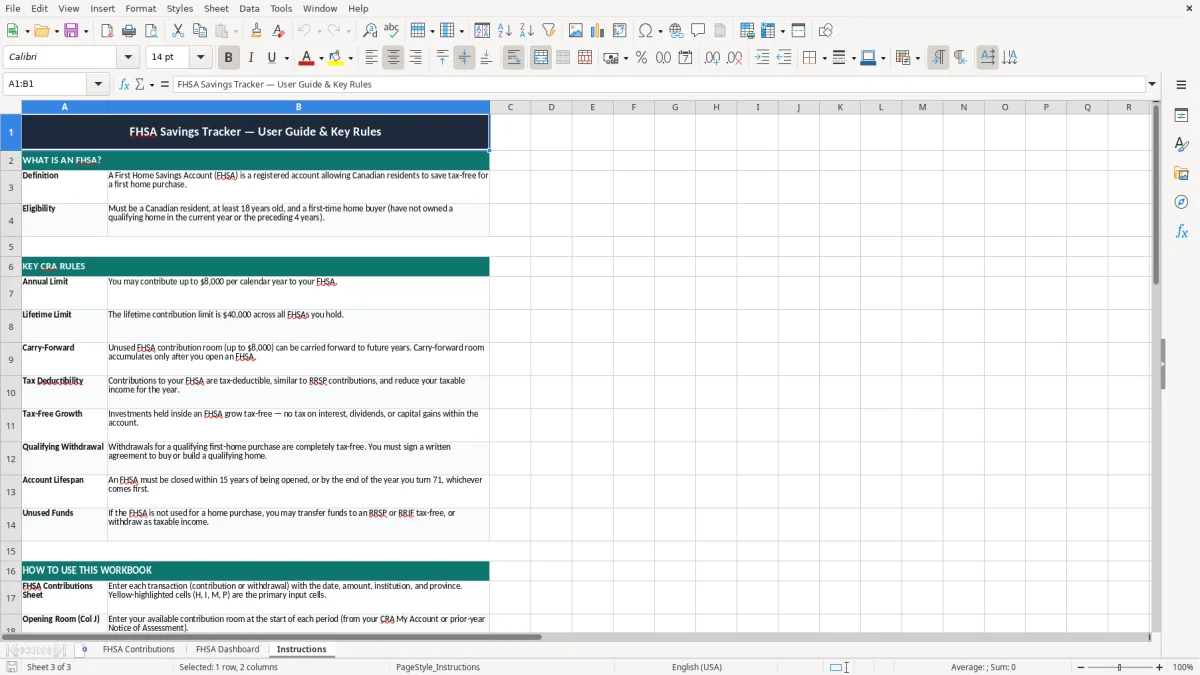Open the font color dropdown arrow
The height and width of the screenshot is (675, 1200).
point(322,58)
